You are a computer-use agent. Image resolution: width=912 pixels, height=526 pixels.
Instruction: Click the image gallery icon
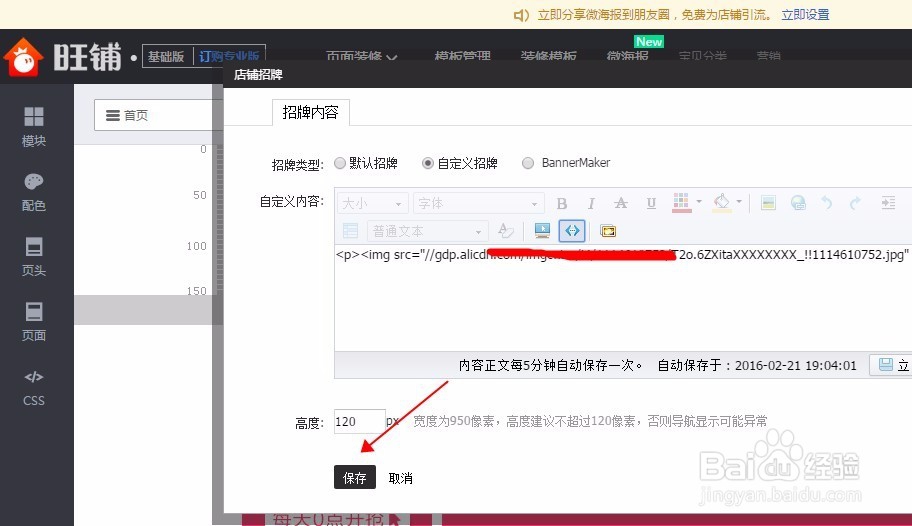coord(608,231)
